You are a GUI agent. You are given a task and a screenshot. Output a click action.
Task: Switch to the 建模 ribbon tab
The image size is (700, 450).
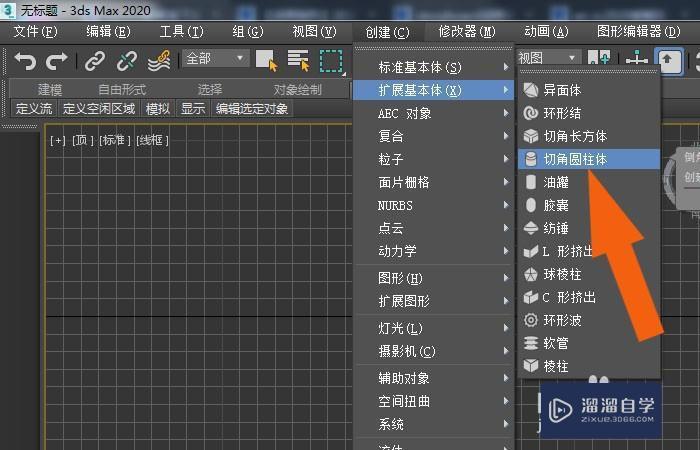coord(50,90)
